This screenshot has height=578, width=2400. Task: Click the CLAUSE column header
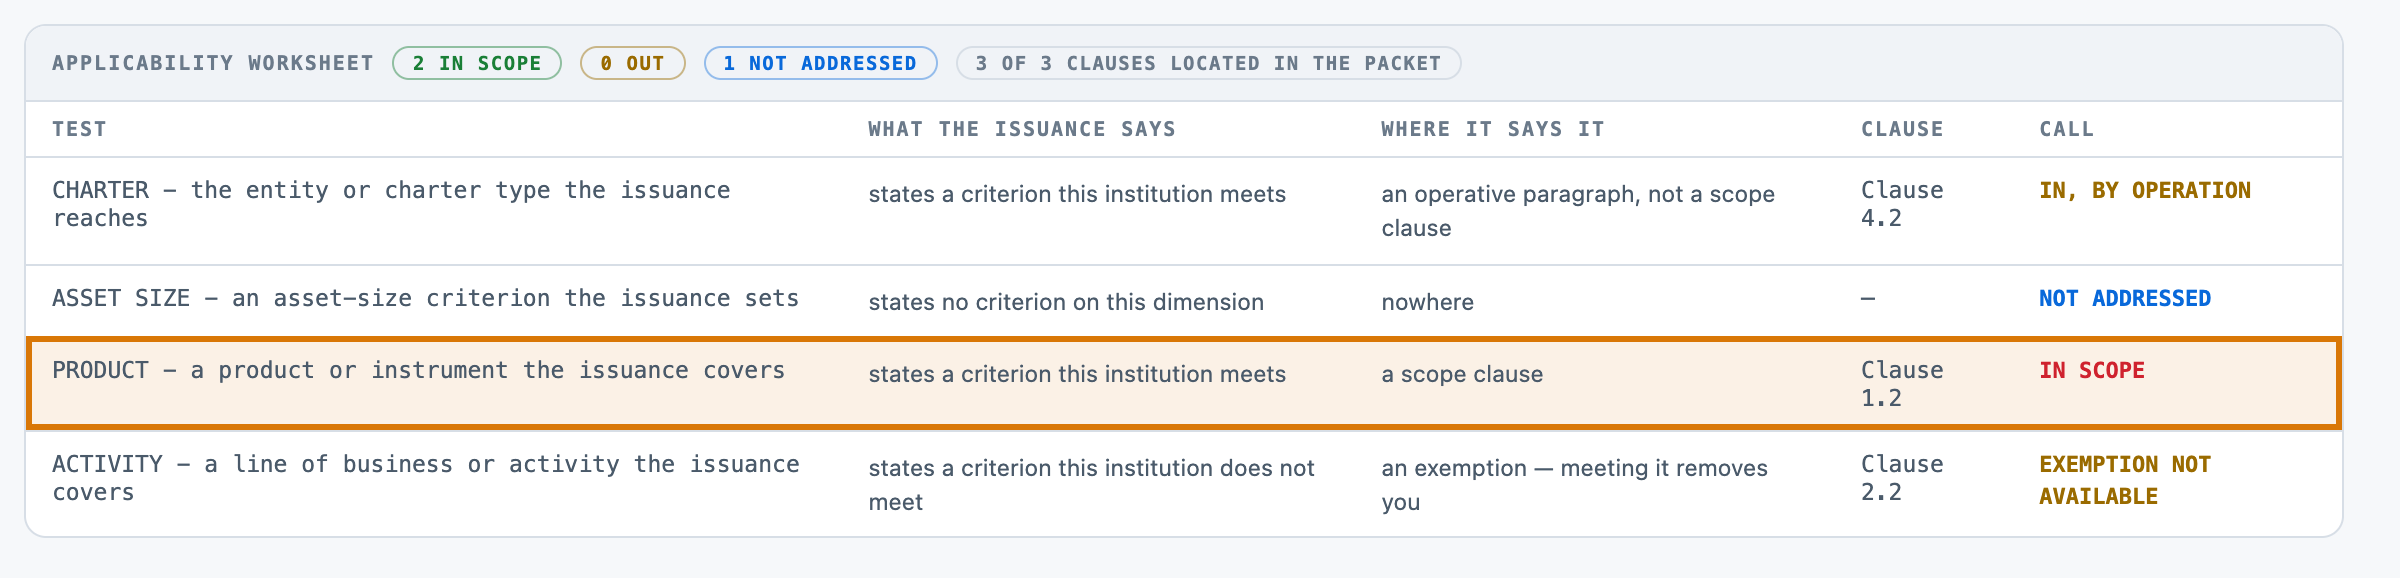pyautogui.click(x=1902, y=129)
